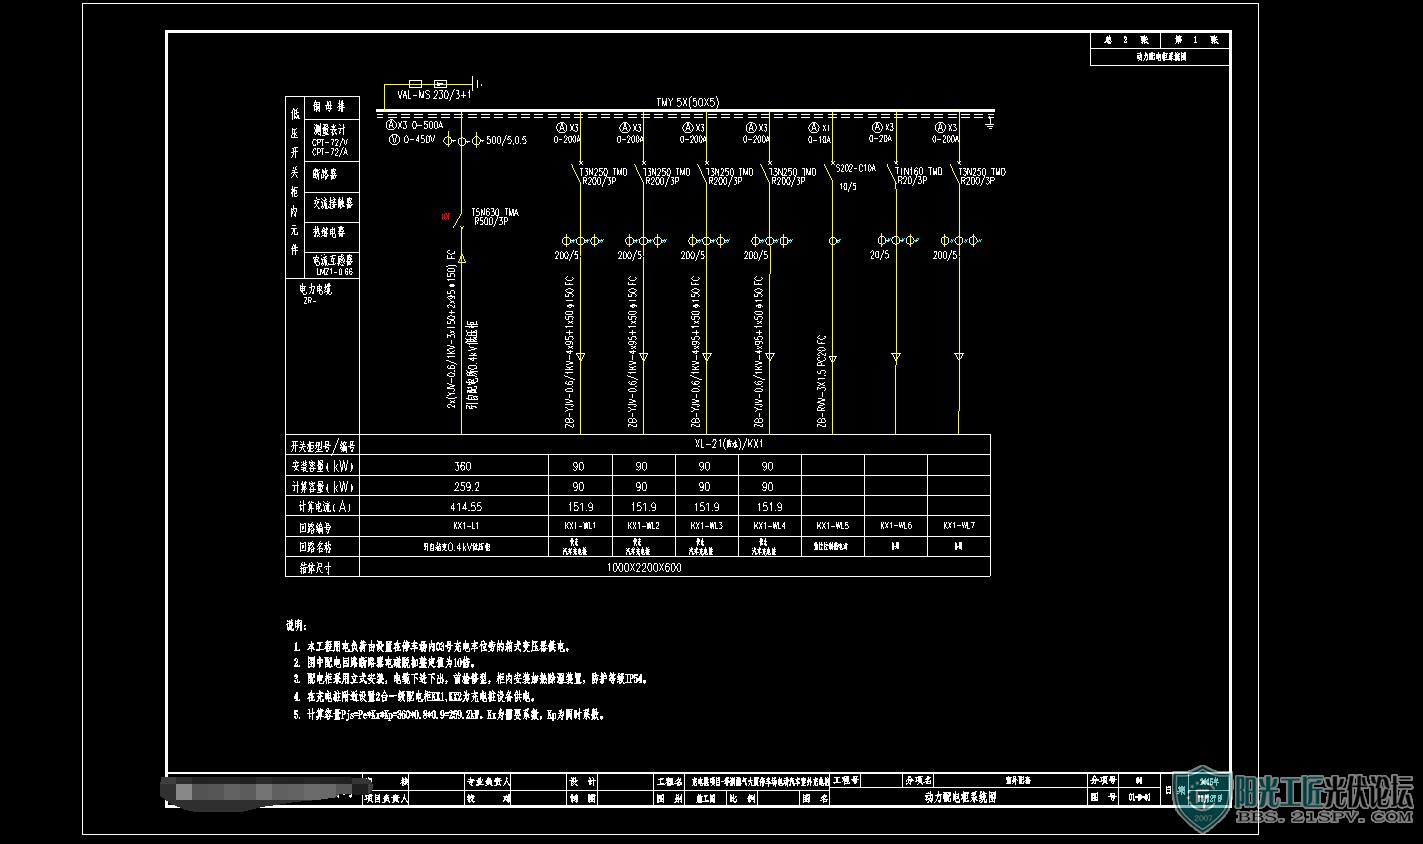Select the KX1-WL2 circuit number cell
Viewport: 1423px width, 844px height.
coord(643,525)
